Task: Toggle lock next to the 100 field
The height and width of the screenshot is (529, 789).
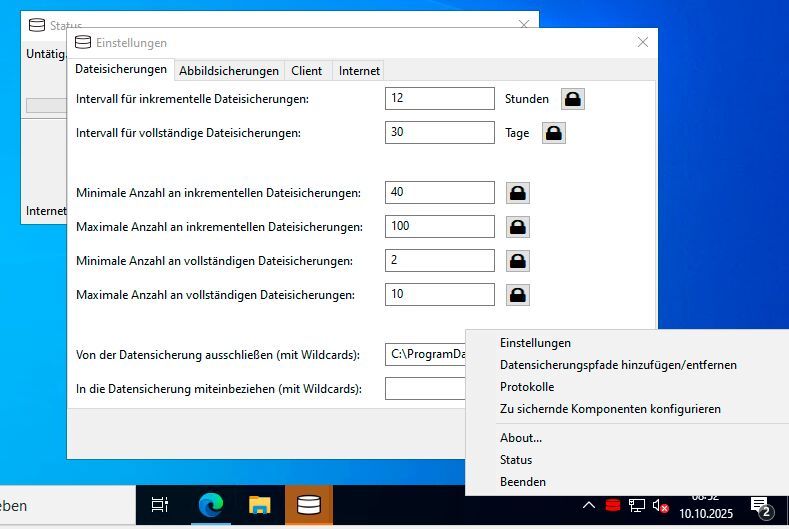Action: point(518,227)
